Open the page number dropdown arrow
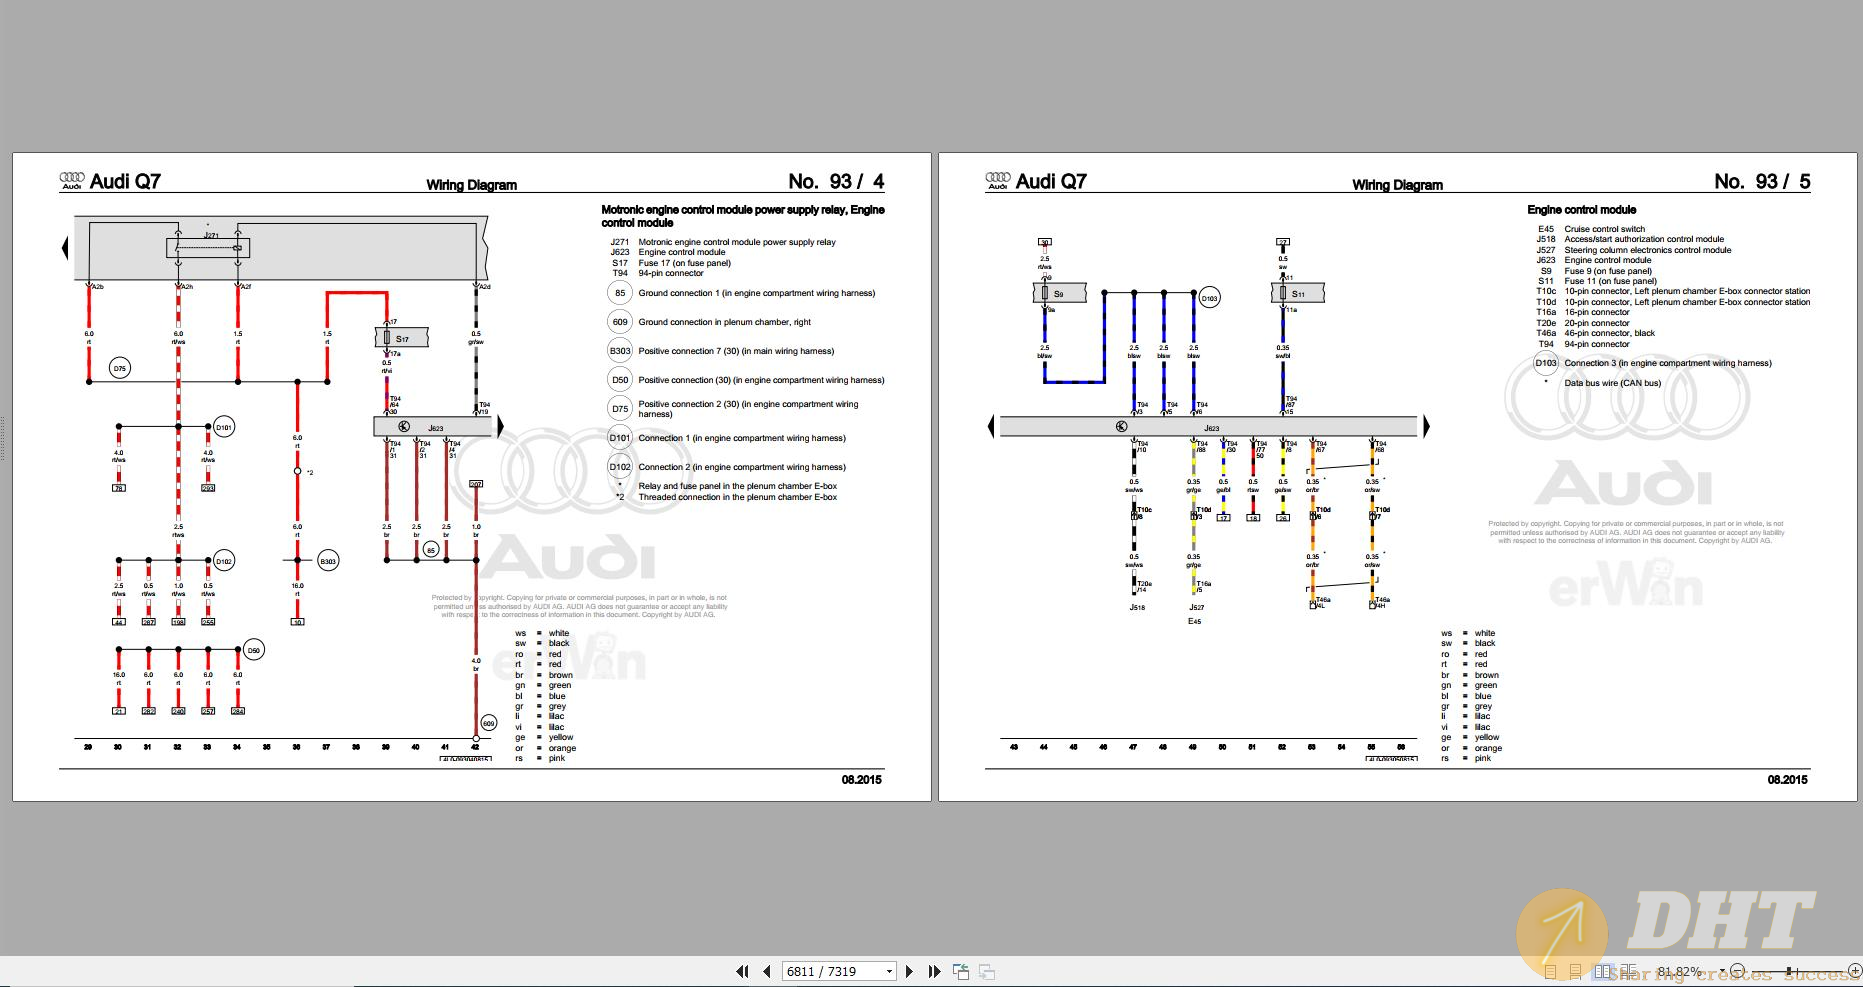1863x987 pixels. click(888, 971)
